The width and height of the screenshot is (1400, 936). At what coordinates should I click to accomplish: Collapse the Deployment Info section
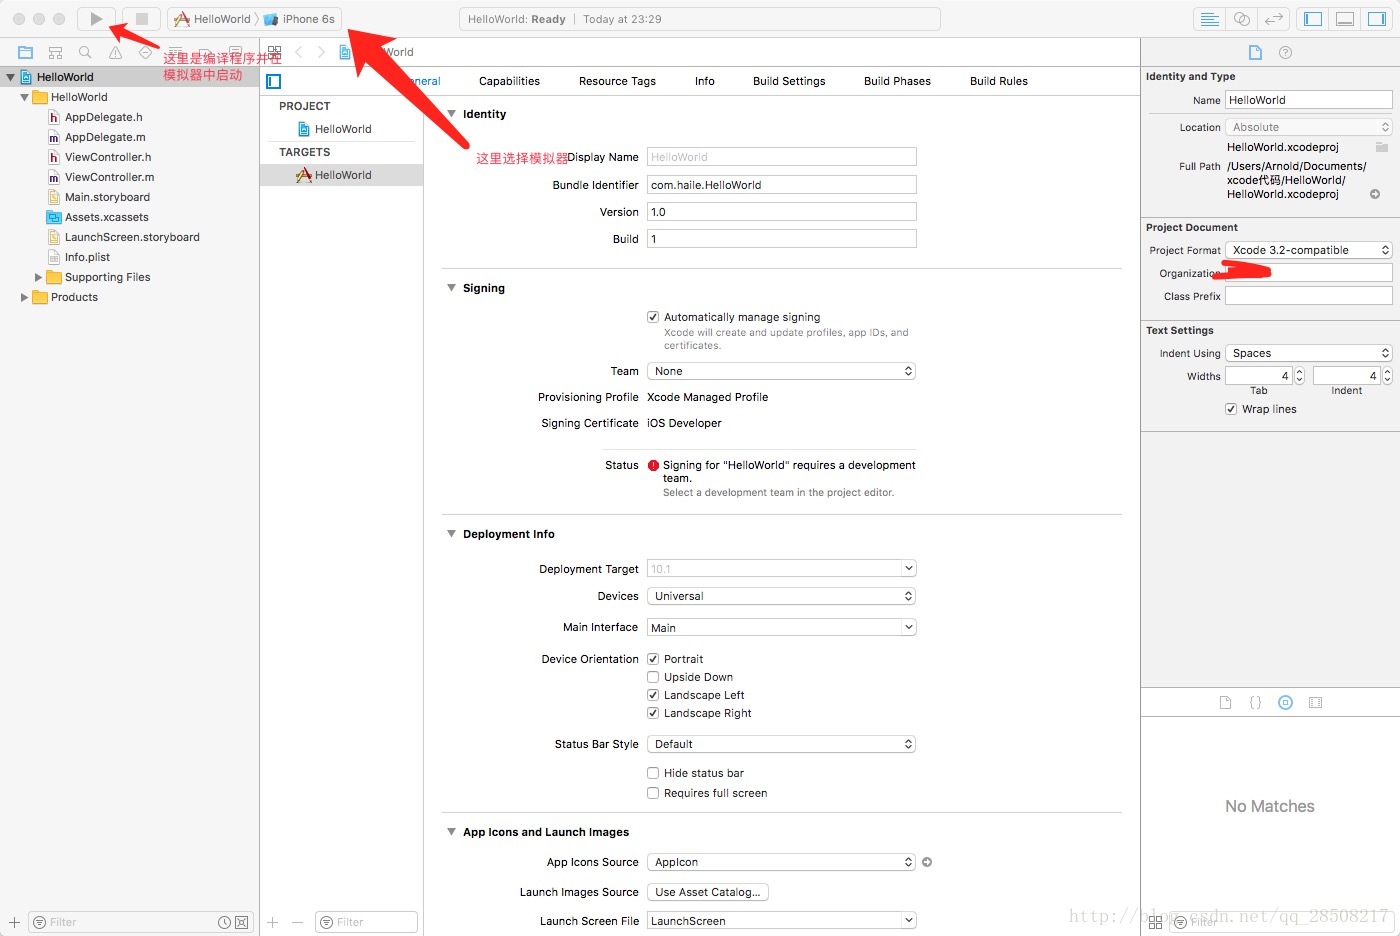coord(451,534)
